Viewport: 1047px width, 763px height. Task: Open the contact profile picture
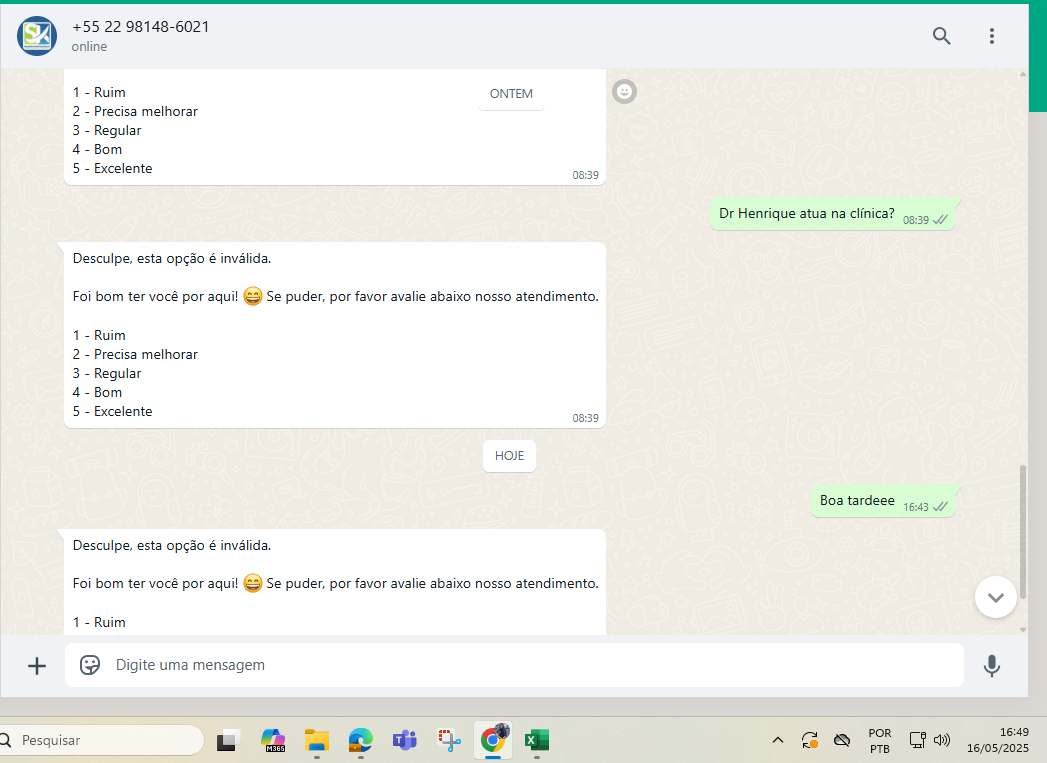click(37, 36)
